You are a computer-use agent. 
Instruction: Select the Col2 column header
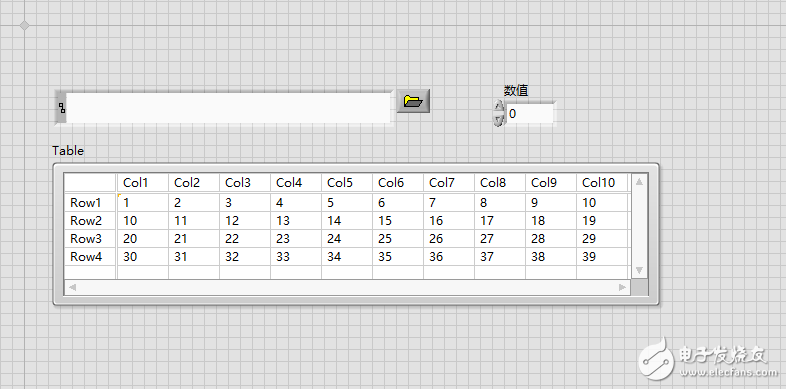[194, 183]
